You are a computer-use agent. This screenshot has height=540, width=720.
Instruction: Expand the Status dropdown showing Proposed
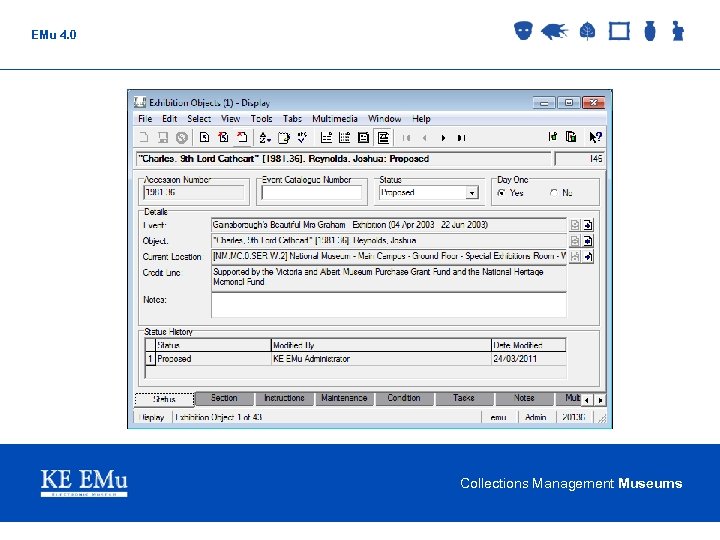tap(472, 193)
